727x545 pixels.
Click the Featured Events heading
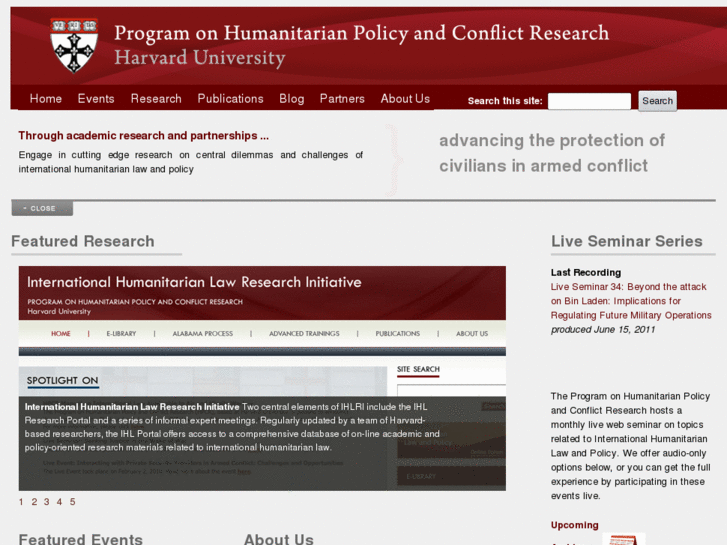(x=81, y=539)
